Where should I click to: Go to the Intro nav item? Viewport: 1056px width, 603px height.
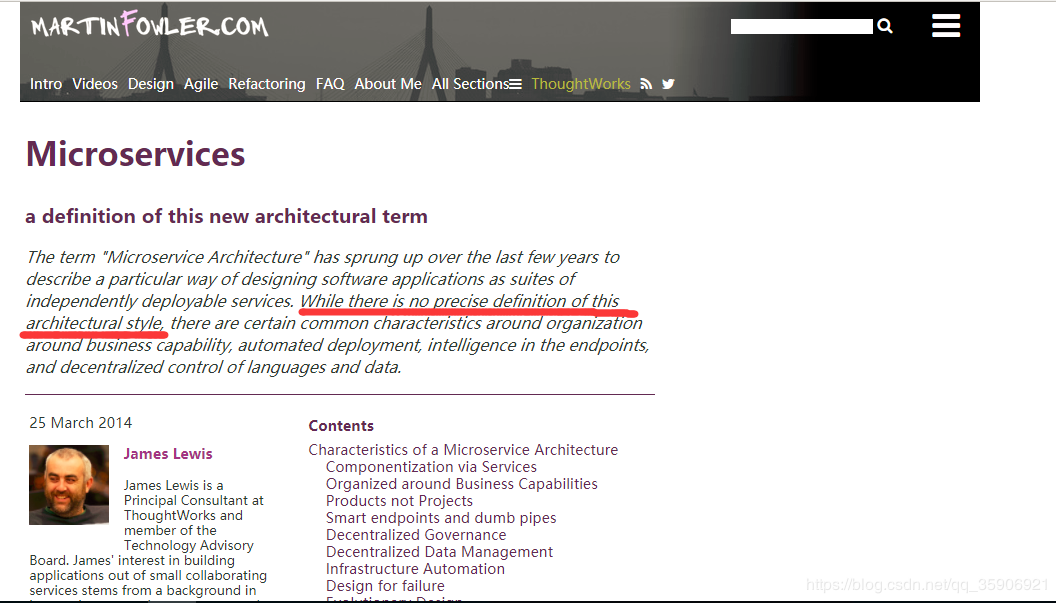(x=46, y=84)
